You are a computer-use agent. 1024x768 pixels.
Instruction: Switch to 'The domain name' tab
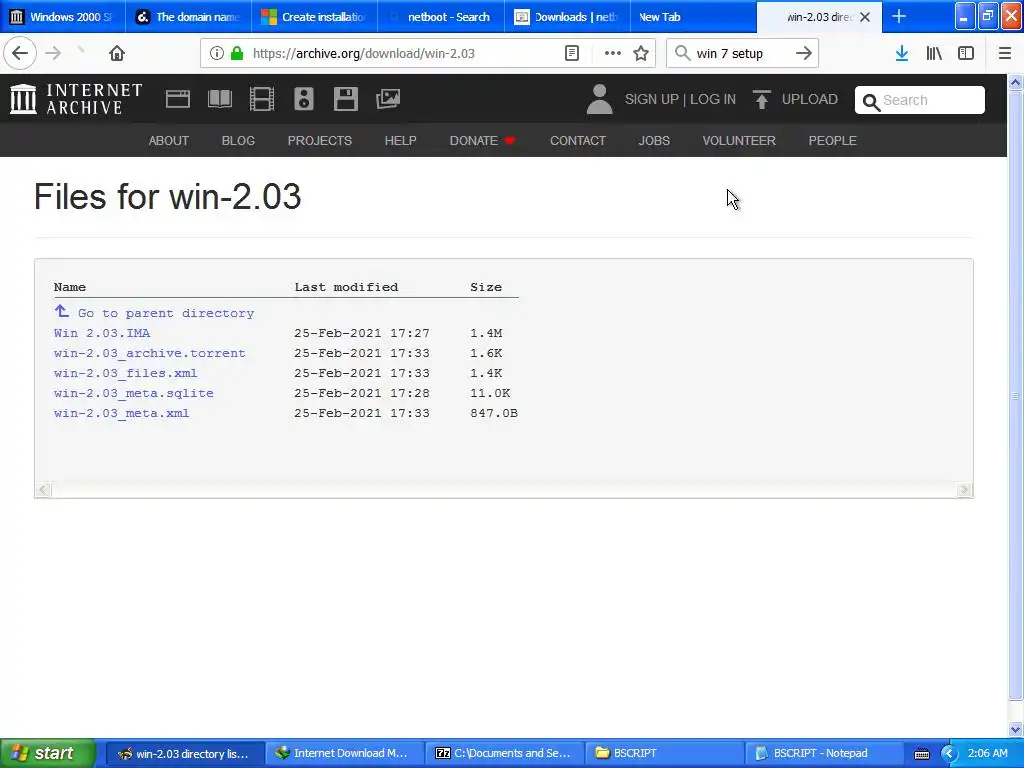(x=189, y=17)
